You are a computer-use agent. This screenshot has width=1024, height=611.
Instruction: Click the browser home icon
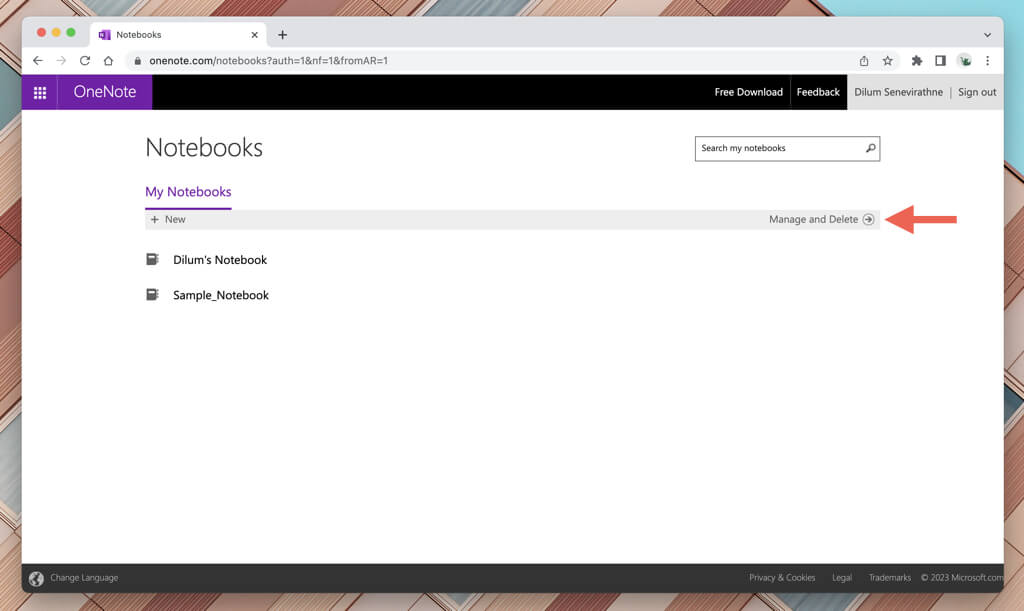108,61
